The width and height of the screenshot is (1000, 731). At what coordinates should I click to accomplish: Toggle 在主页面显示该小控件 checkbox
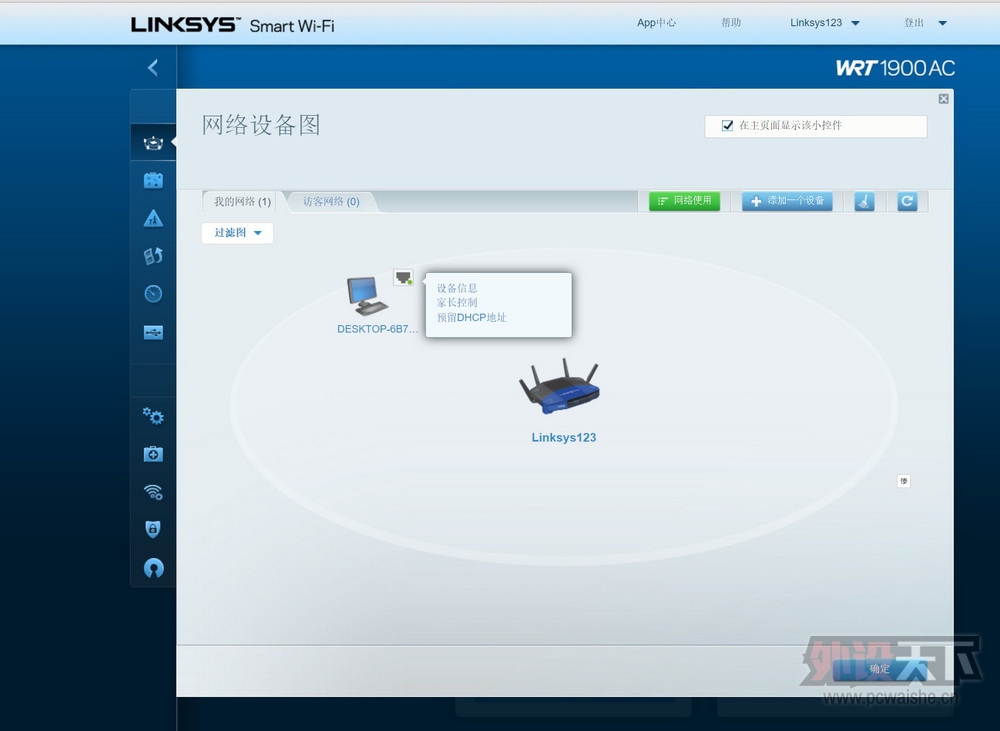727,126
